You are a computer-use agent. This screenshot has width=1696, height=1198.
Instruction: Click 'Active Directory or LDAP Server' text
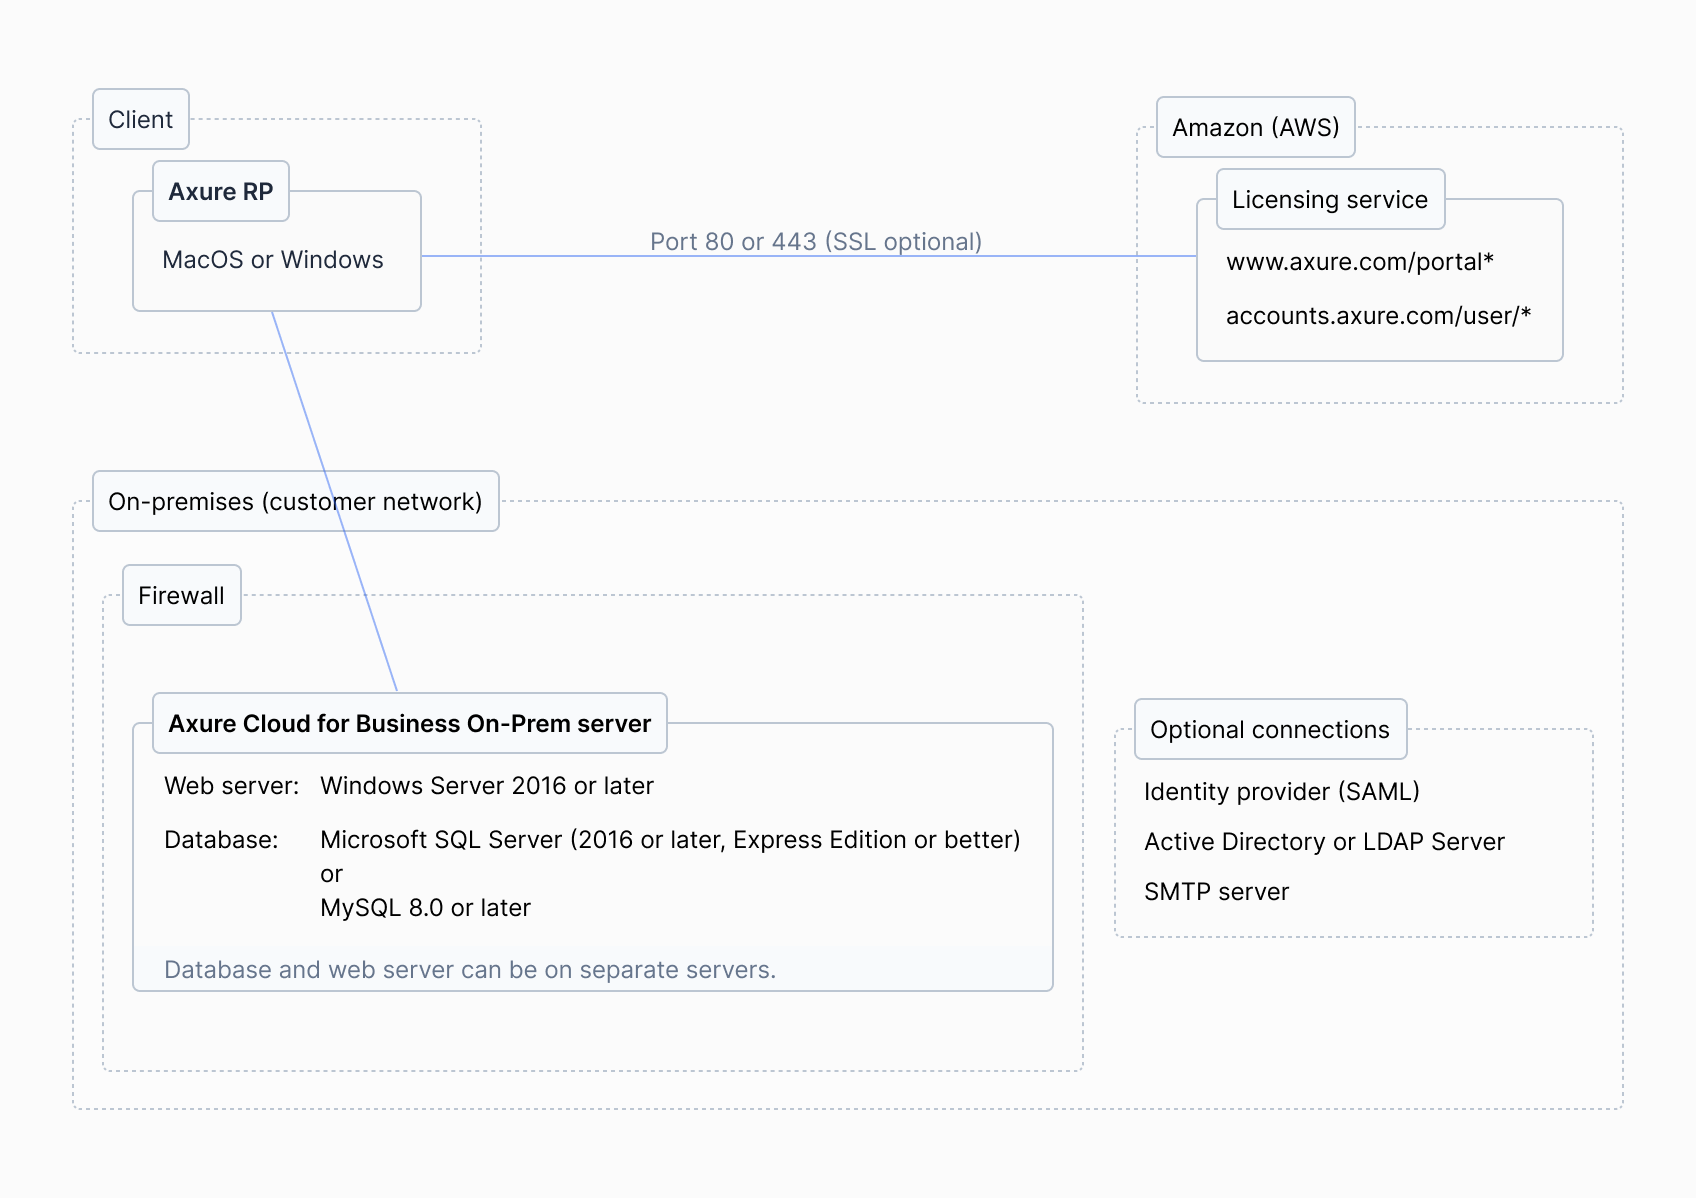pyautogui.click(x=1324, y=842)
